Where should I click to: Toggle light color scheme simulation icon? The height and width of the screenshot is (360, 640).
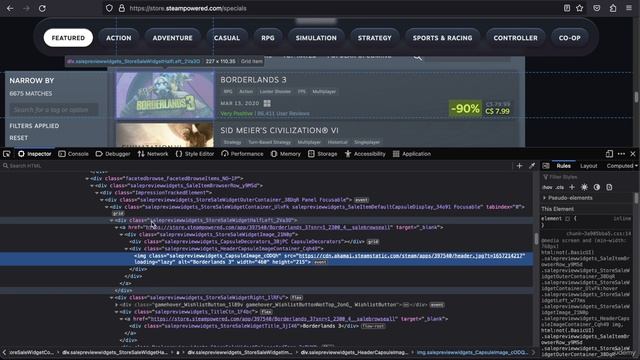[x=584, y=187]
